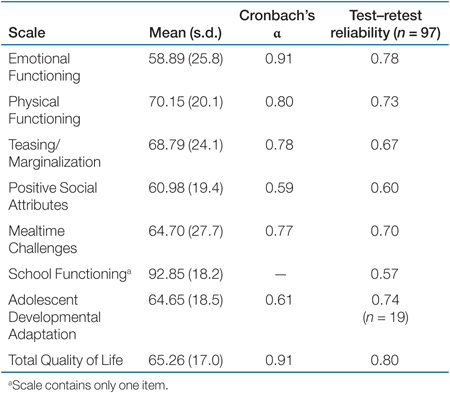Click the Mean (s.d.) column header
This screenshot has height=393, width=450.
tap(185, 33)
